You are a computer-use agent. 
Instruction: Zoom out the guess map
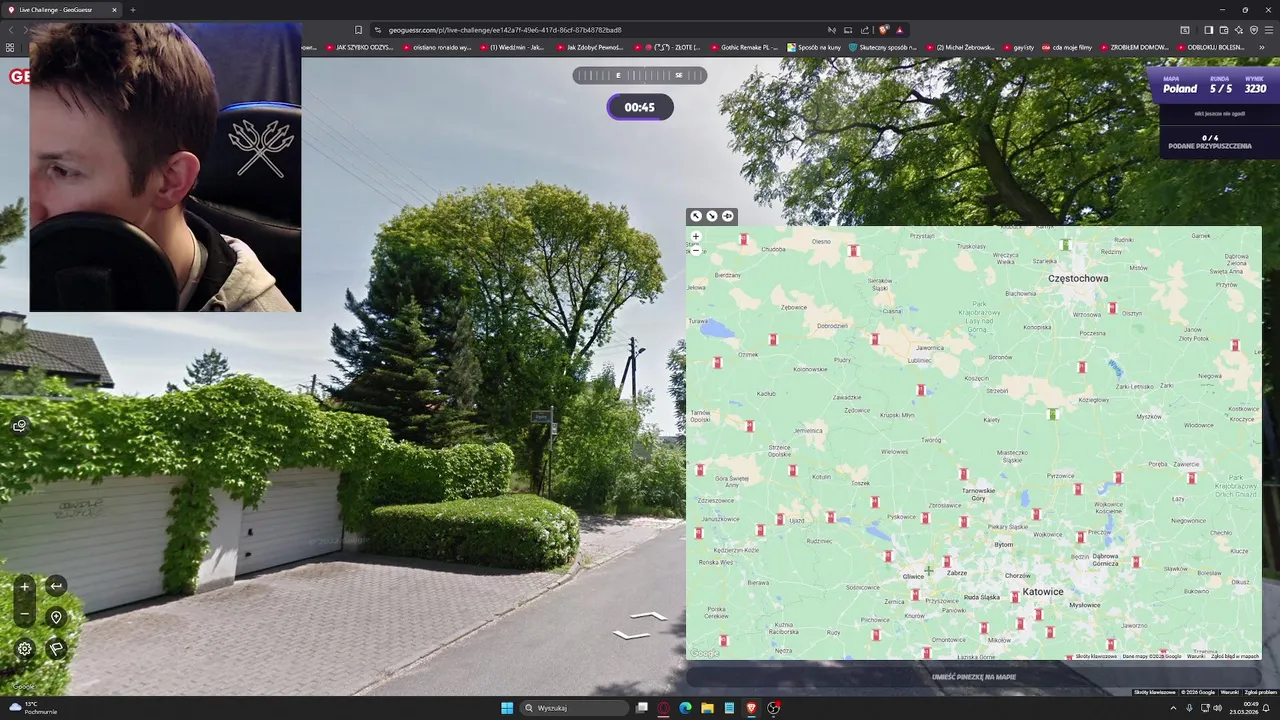click(696, 251)
